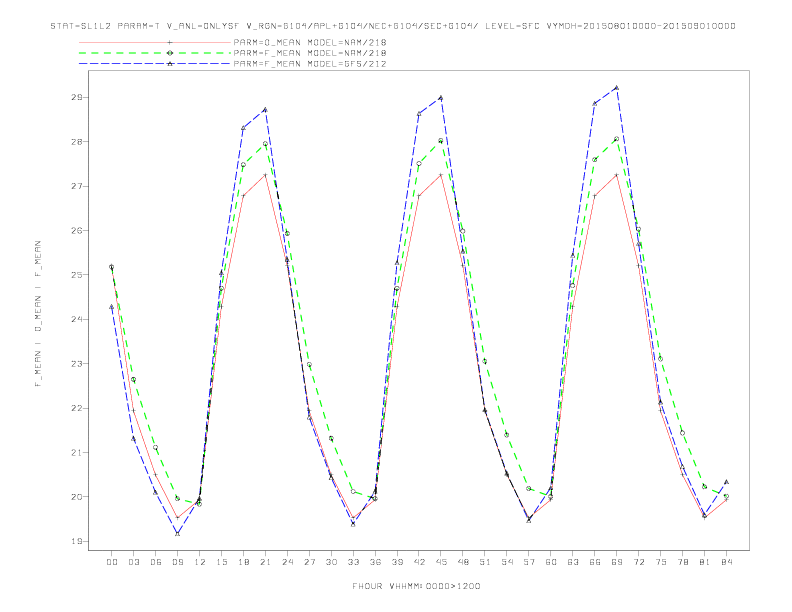Click x-axis forecast hour label 27
The width and height of the screenshot is (792, 612).
pyautogui.click(x=309, y=562)
